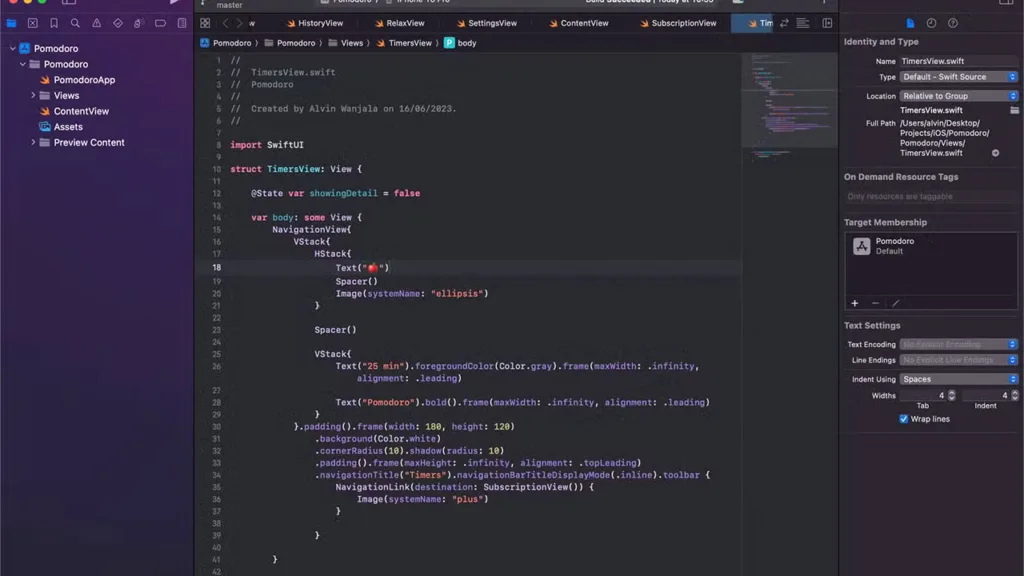The height and width of the screenshot is (576, 1024).
Task: Edit the Name field TimersView.swift
Action: coord(959,61)
